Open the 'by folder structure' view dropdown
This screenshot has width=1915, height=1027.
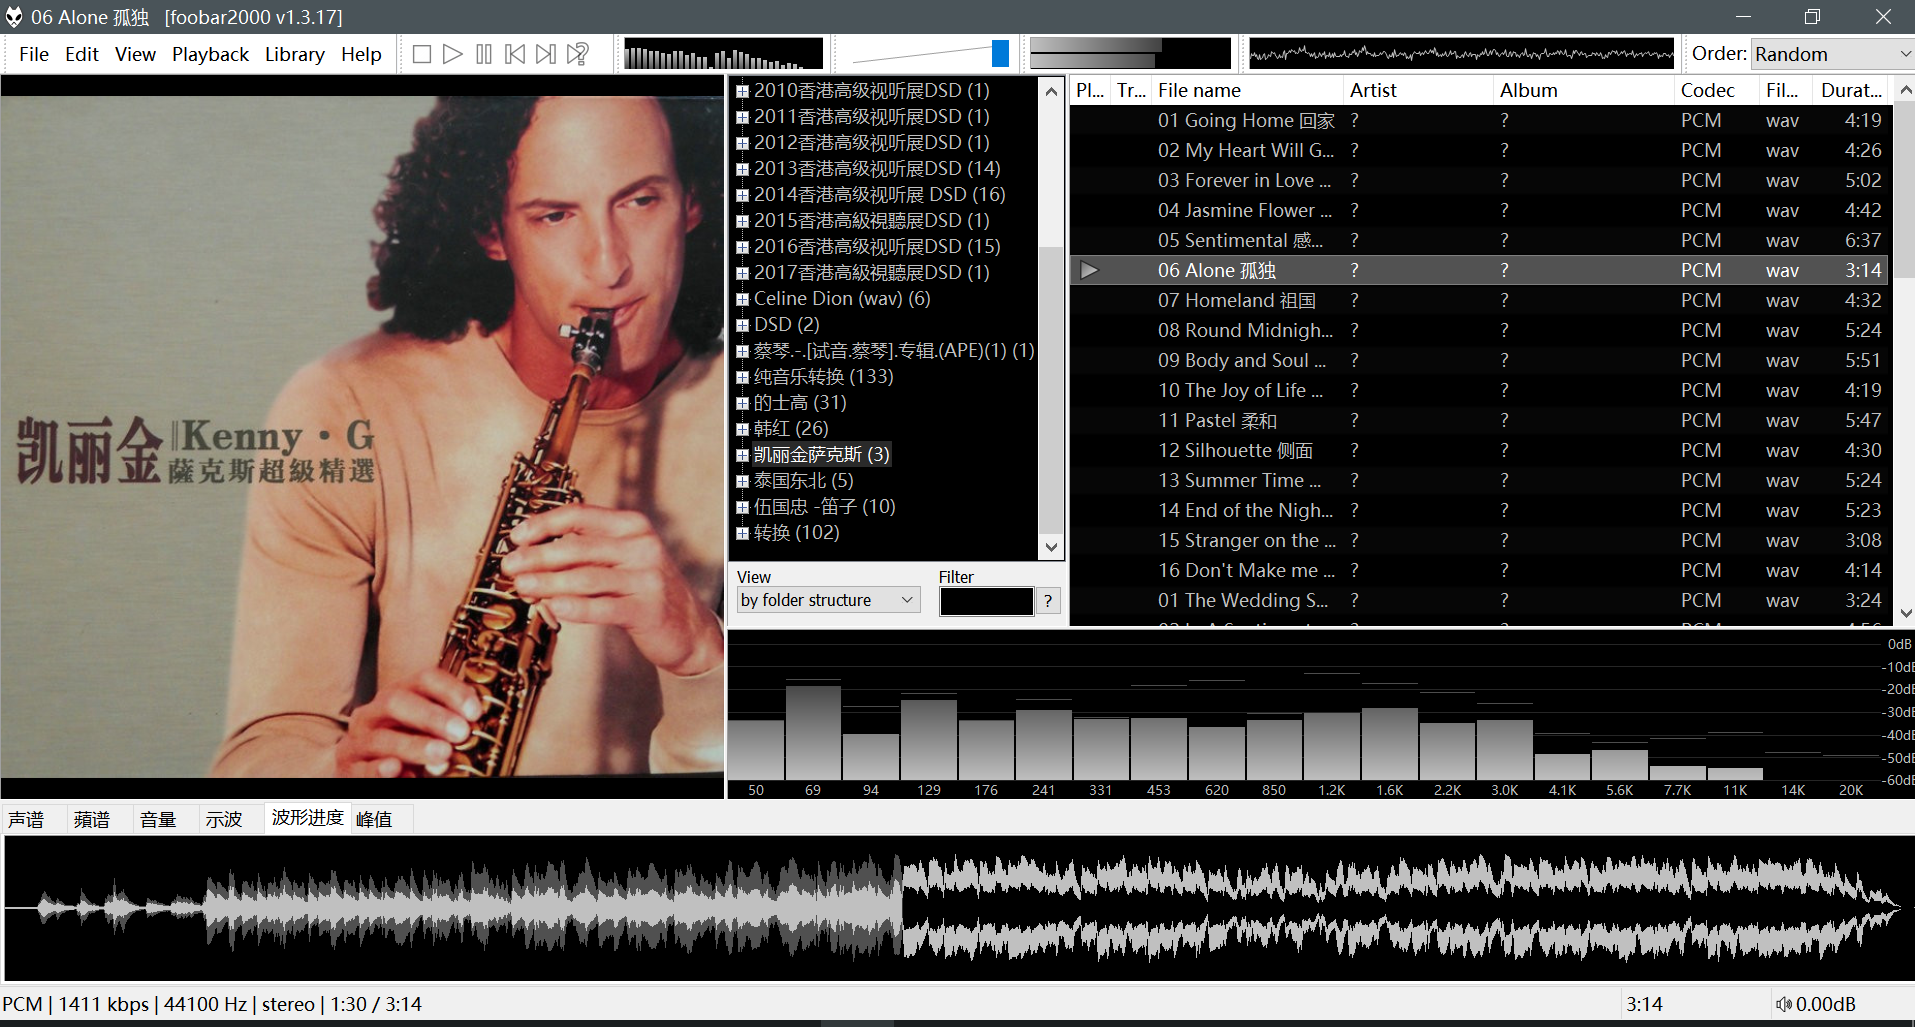(x=827, y=600)
